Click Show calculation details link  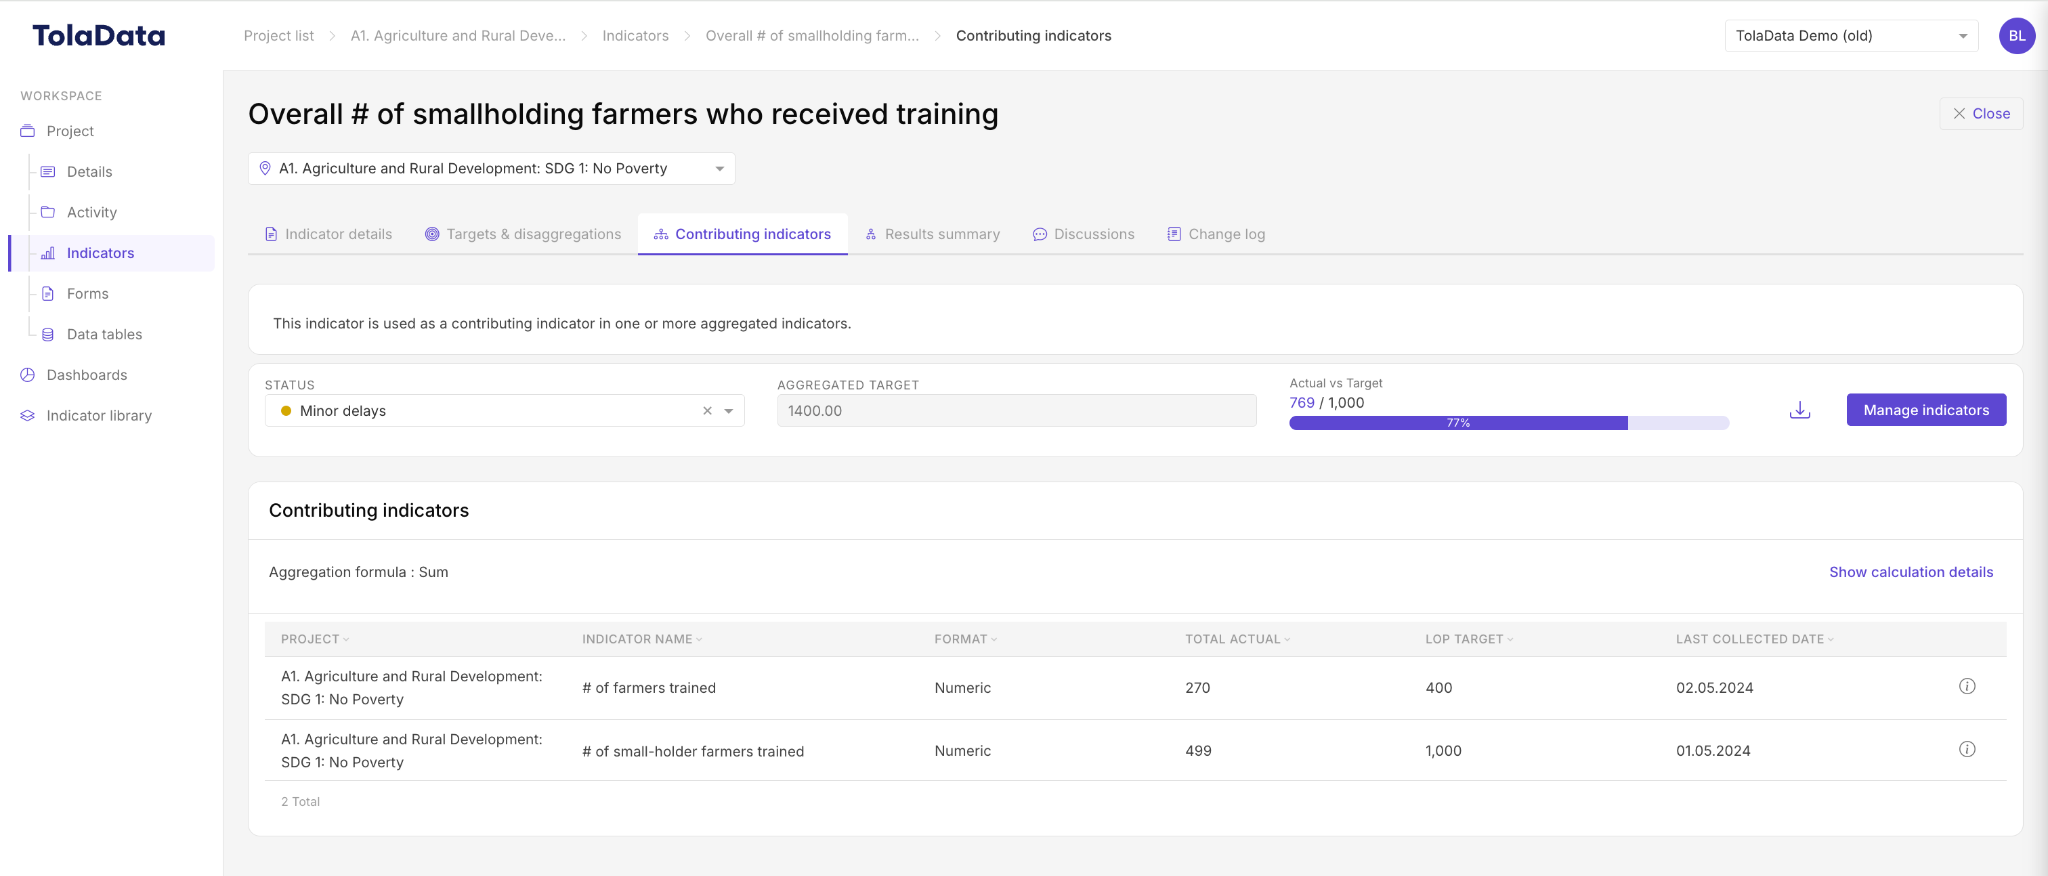[x=1911, y=572]
